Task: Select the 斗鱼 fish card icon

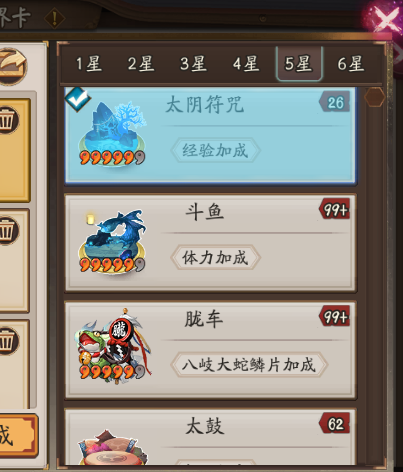Action: tap(112, 241)
